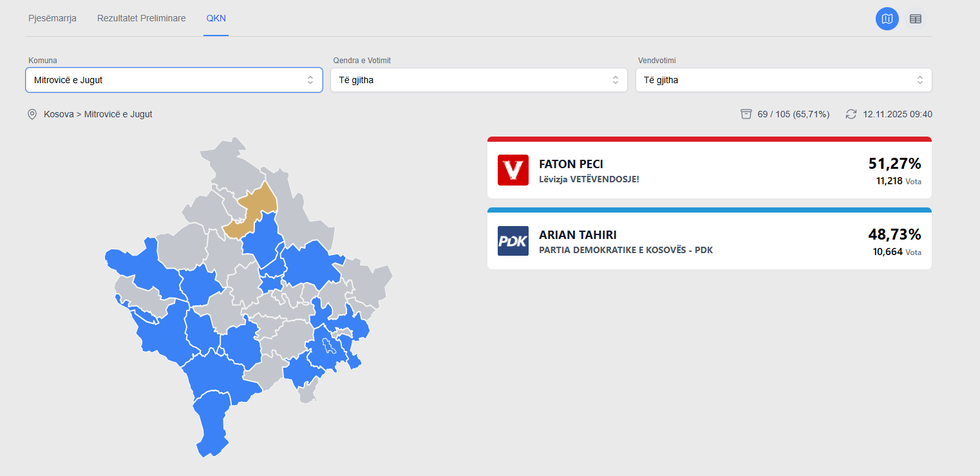The width and height of the screenshot is (980, 476).
Task: Switch to map view icon
Action: click(886, 19)
